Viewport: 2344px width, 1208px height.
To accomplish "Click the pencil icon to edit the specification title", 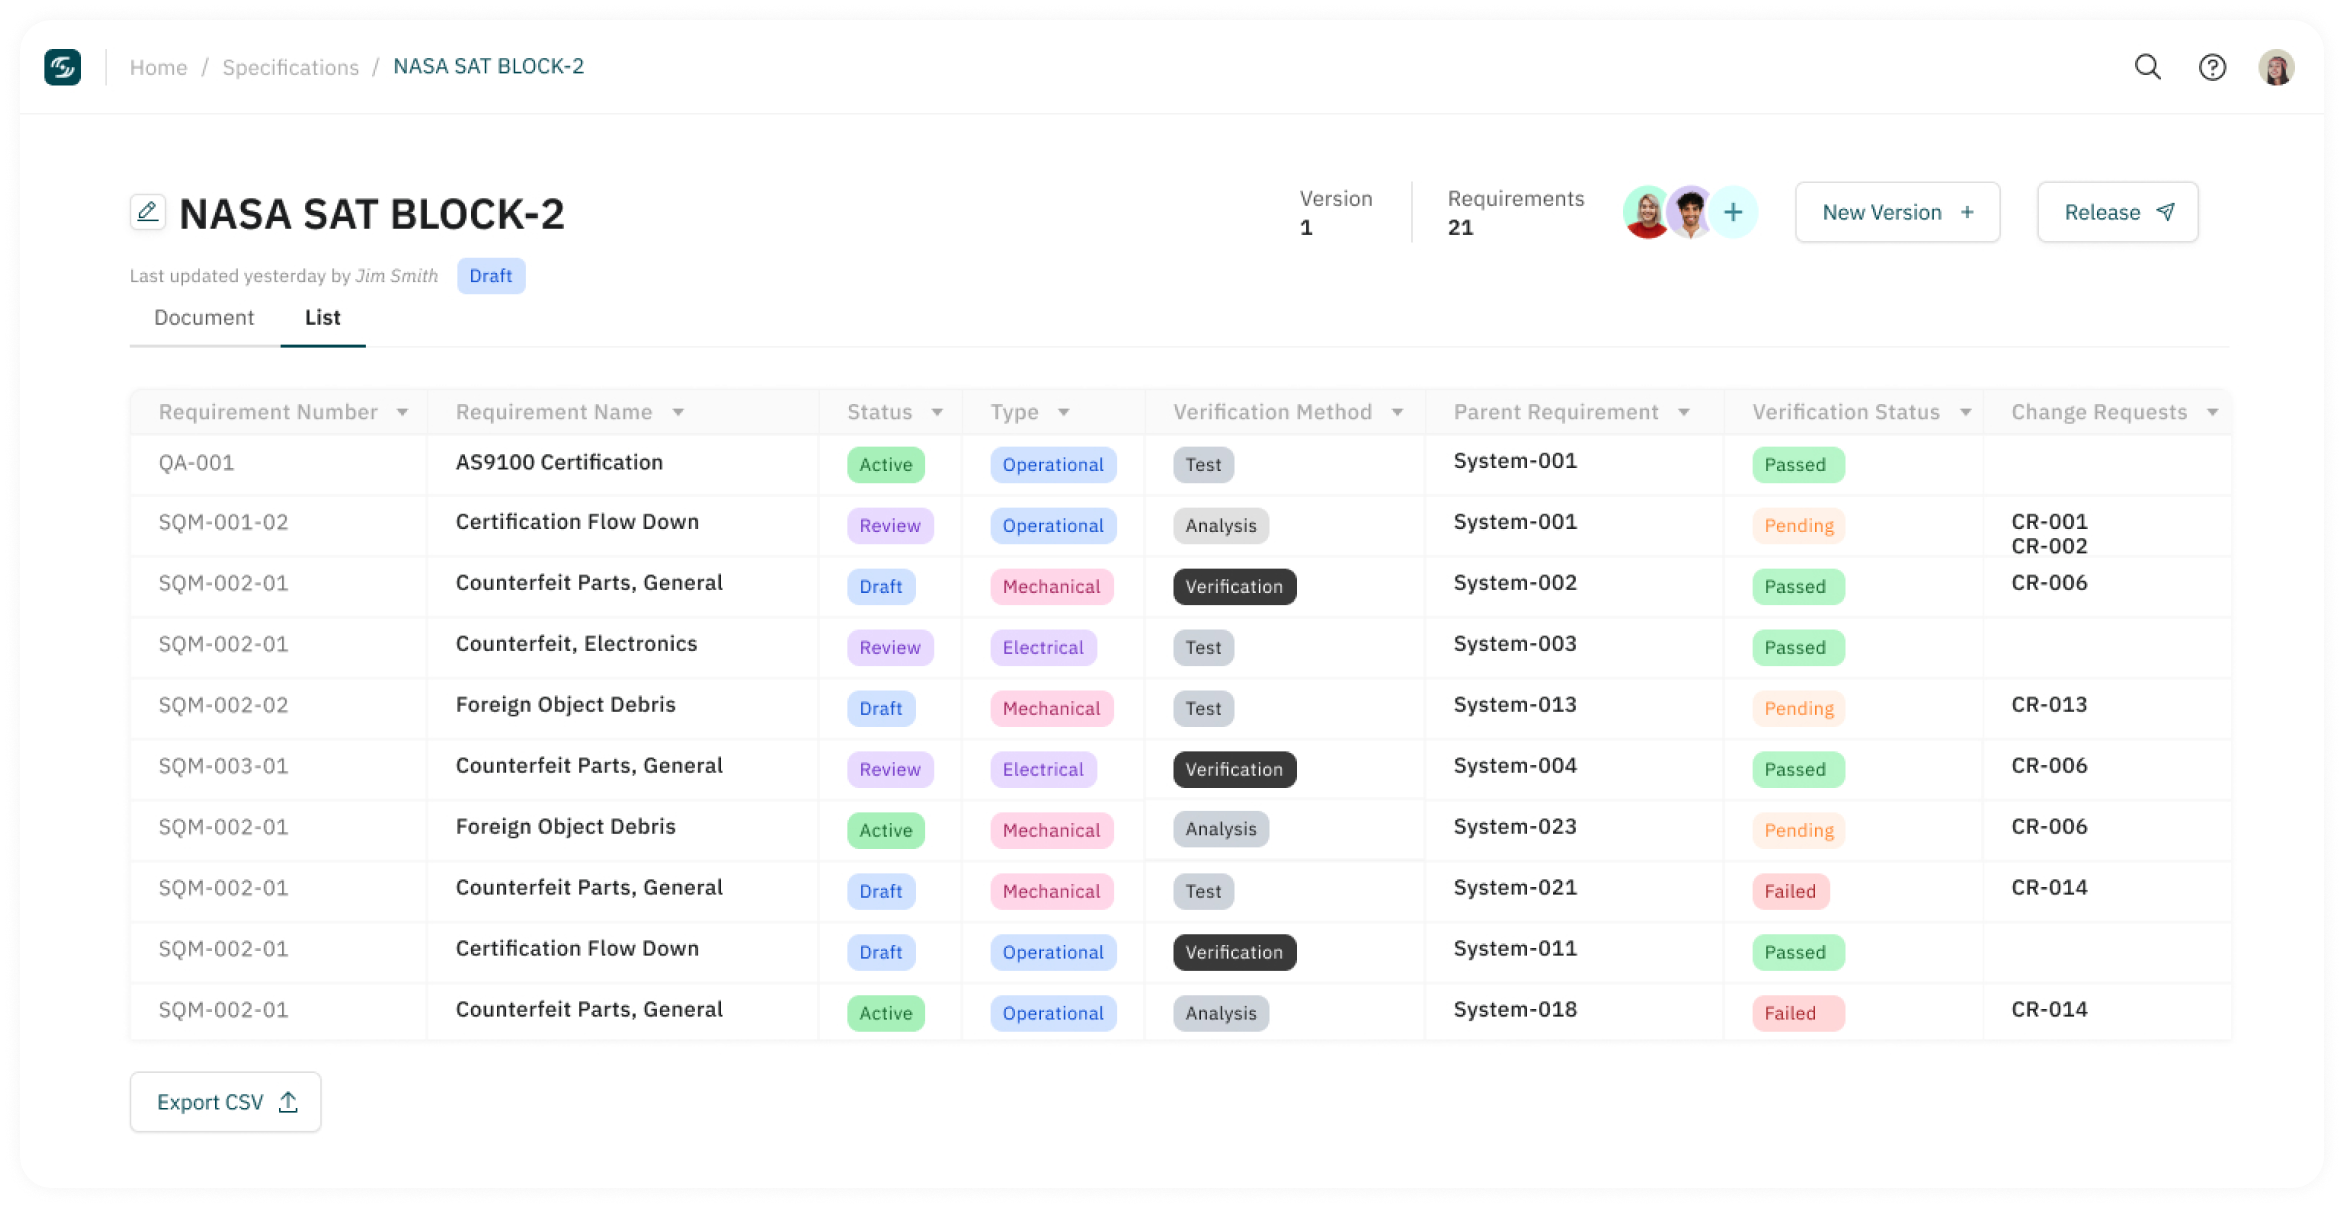I will (x=148, y=212).
